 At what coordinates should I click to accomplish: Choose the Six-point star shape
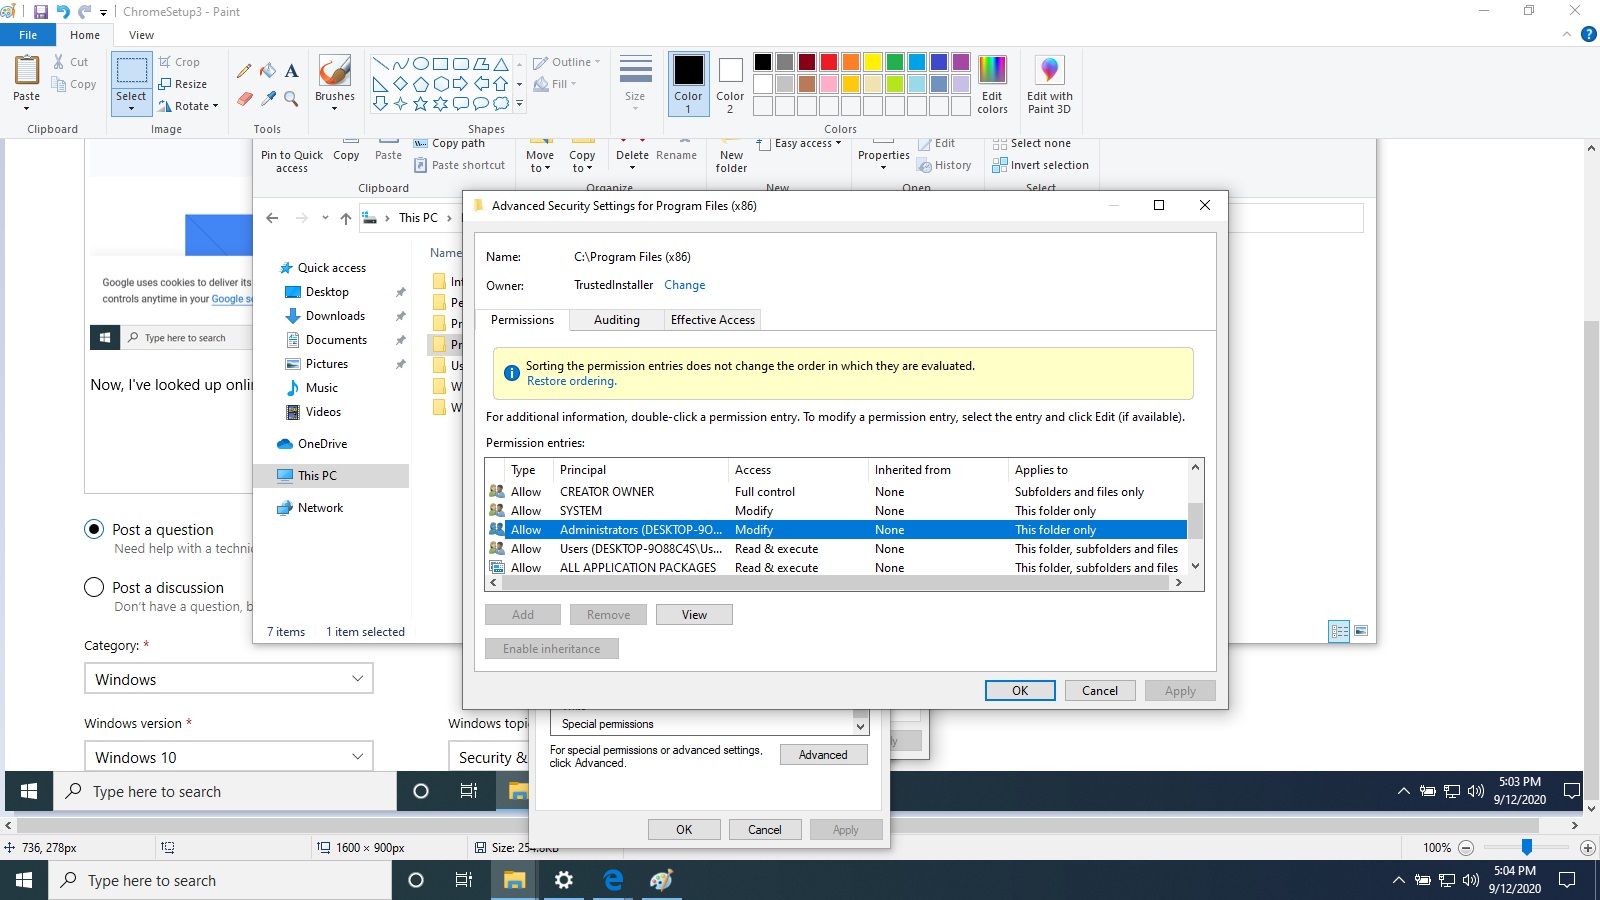[441, 103]
